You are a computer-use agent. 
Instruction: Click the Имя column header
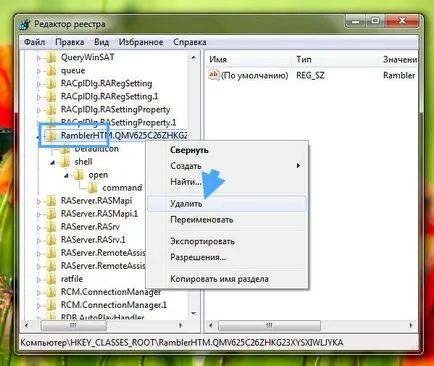coord(248,60)
